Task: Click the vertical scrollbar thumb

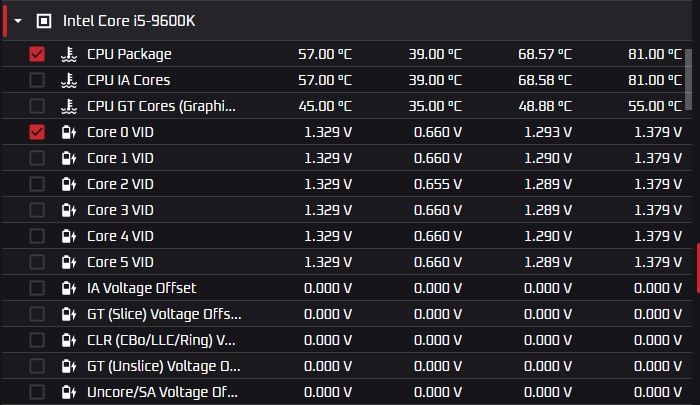Action: coord(691,75)
